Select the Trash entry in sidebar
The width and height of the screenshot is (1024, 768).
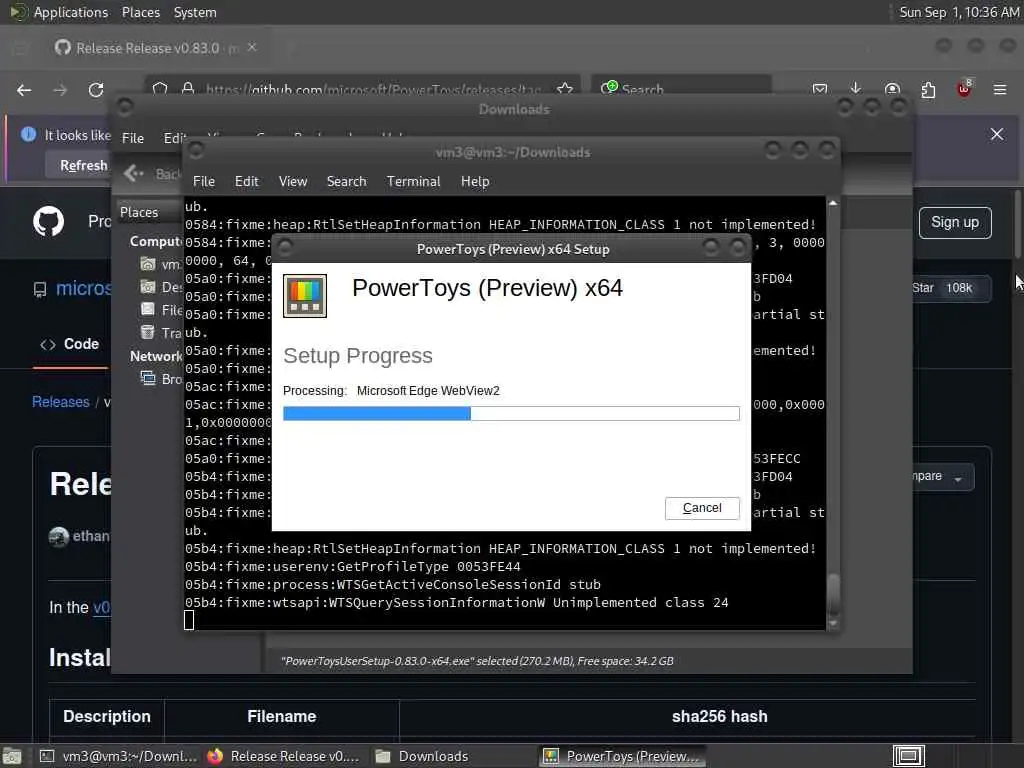pyautogui.click(x=161, y=332)
